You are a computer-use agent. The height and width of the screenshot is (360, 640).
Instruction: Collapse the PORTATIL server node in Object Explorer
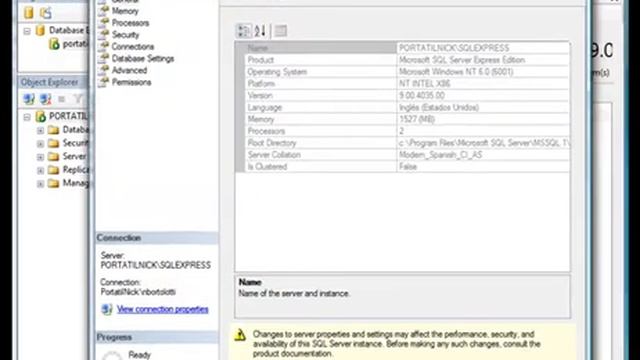[x=27, y=117]
